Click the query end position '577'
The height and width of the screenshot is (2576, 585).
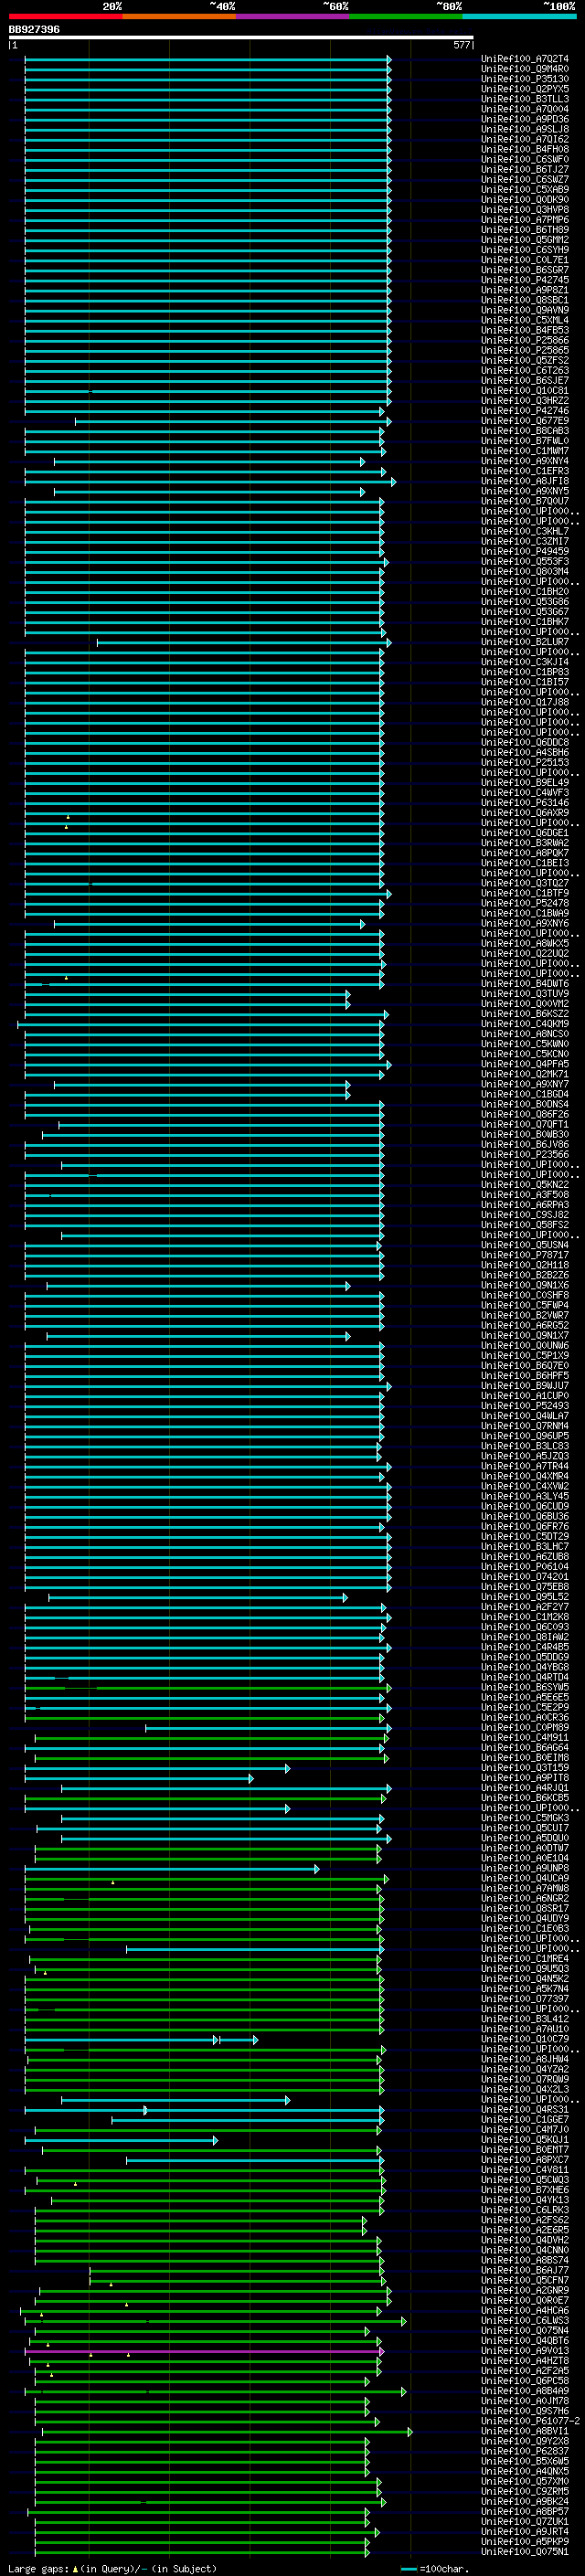click(x=461, y=45)
